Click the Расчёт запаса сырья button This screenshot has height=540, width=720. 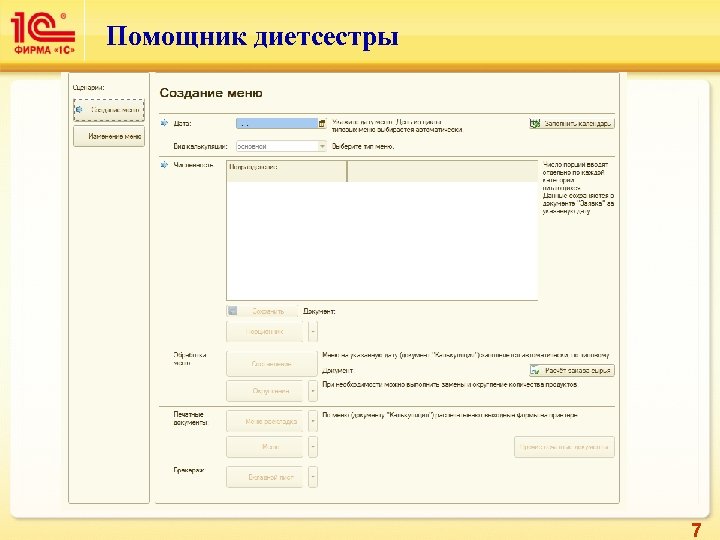pos(572,370)
